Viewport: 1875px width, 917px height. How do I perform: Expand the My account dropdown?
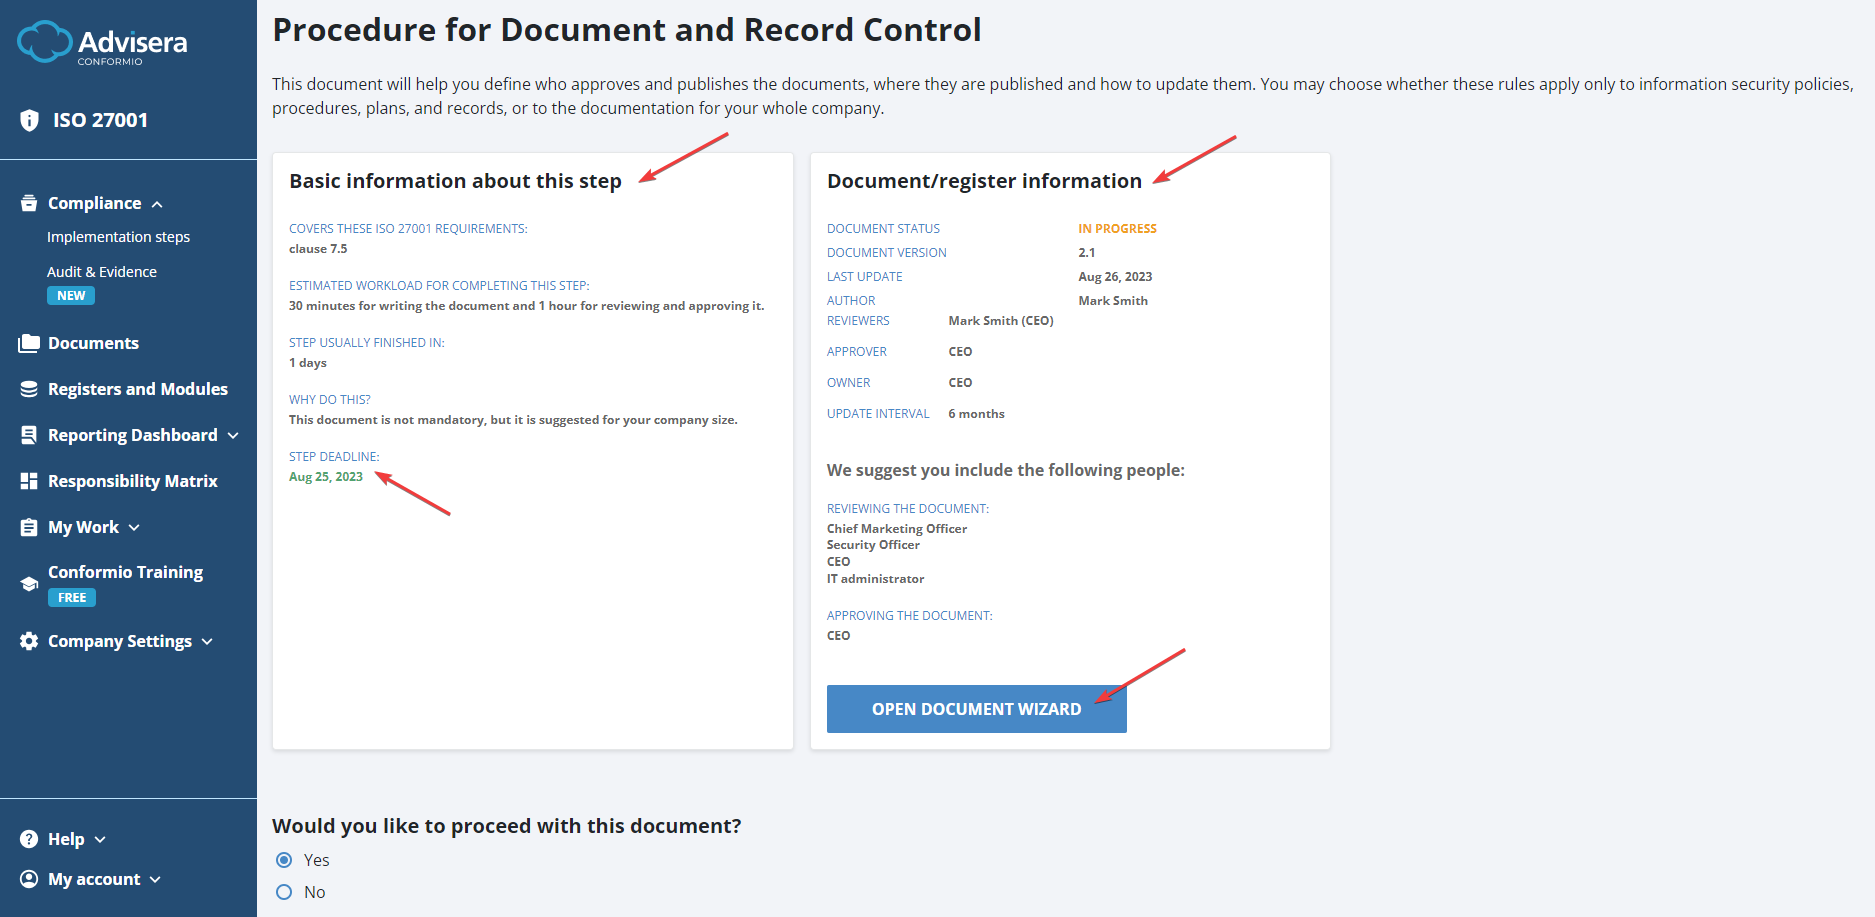pyautogui.click(x=156, y=879)
